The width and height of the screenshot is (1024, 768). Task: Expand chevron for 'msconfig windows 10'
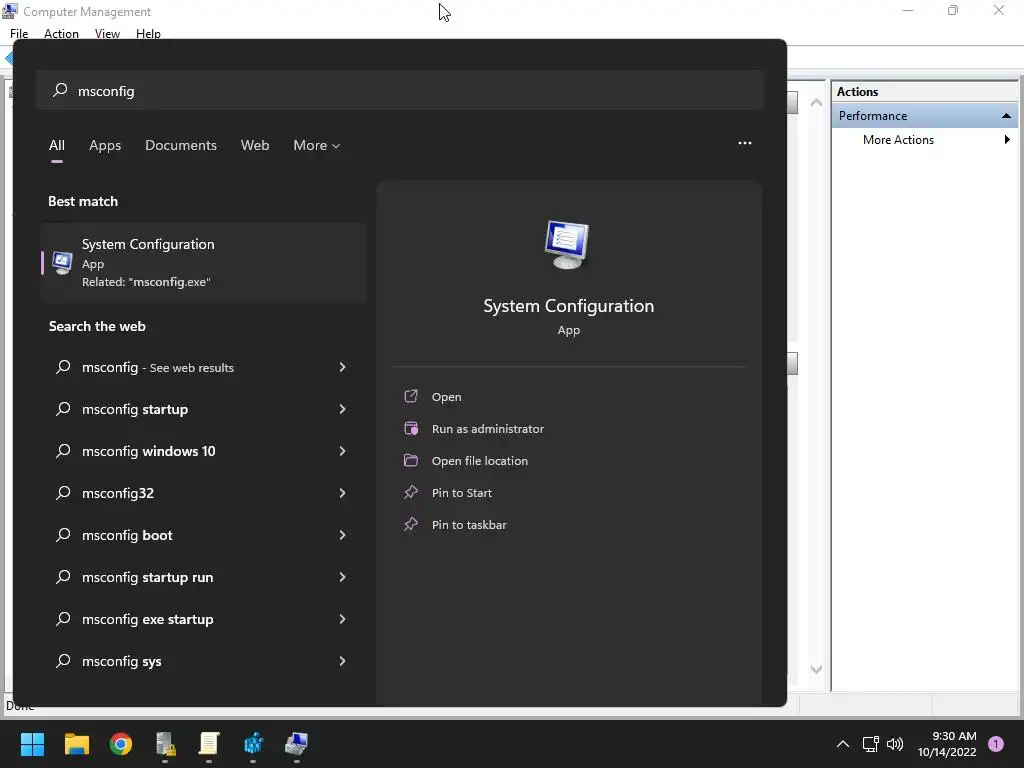[342, 451]
